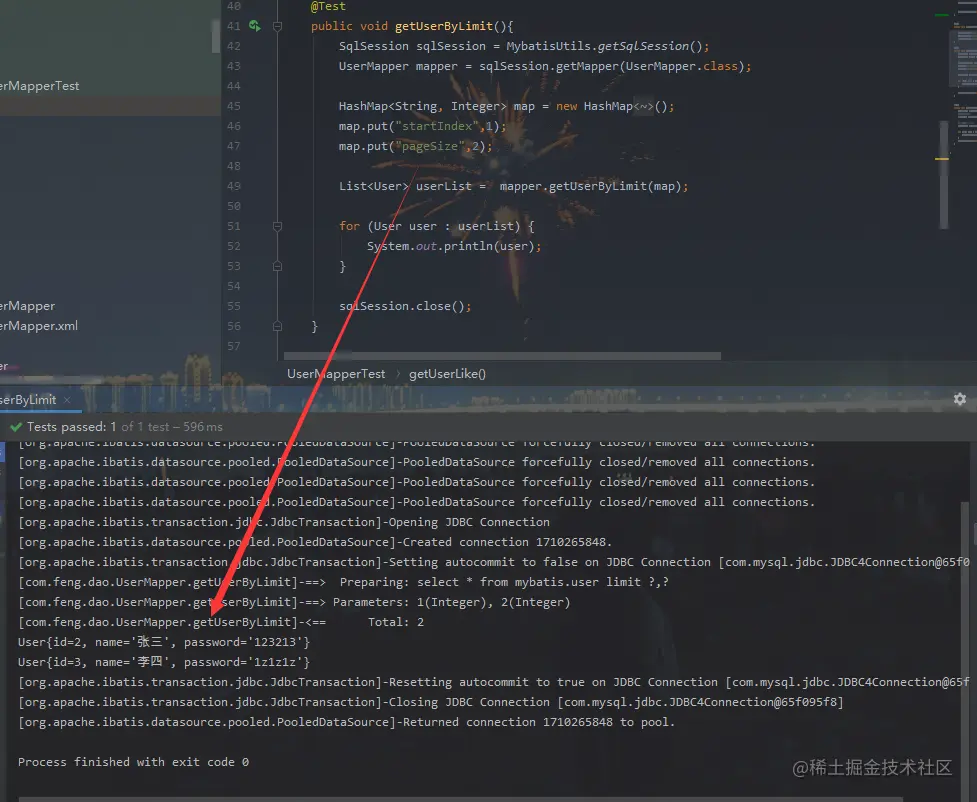Open UserMapper.xml in project tree
Screen dimensions: 977x802
coord(39,326)
